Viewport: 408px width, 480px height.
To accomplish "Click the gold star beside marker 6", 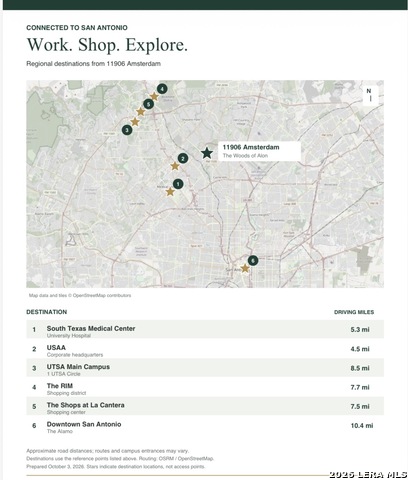I will click(245, 268).
